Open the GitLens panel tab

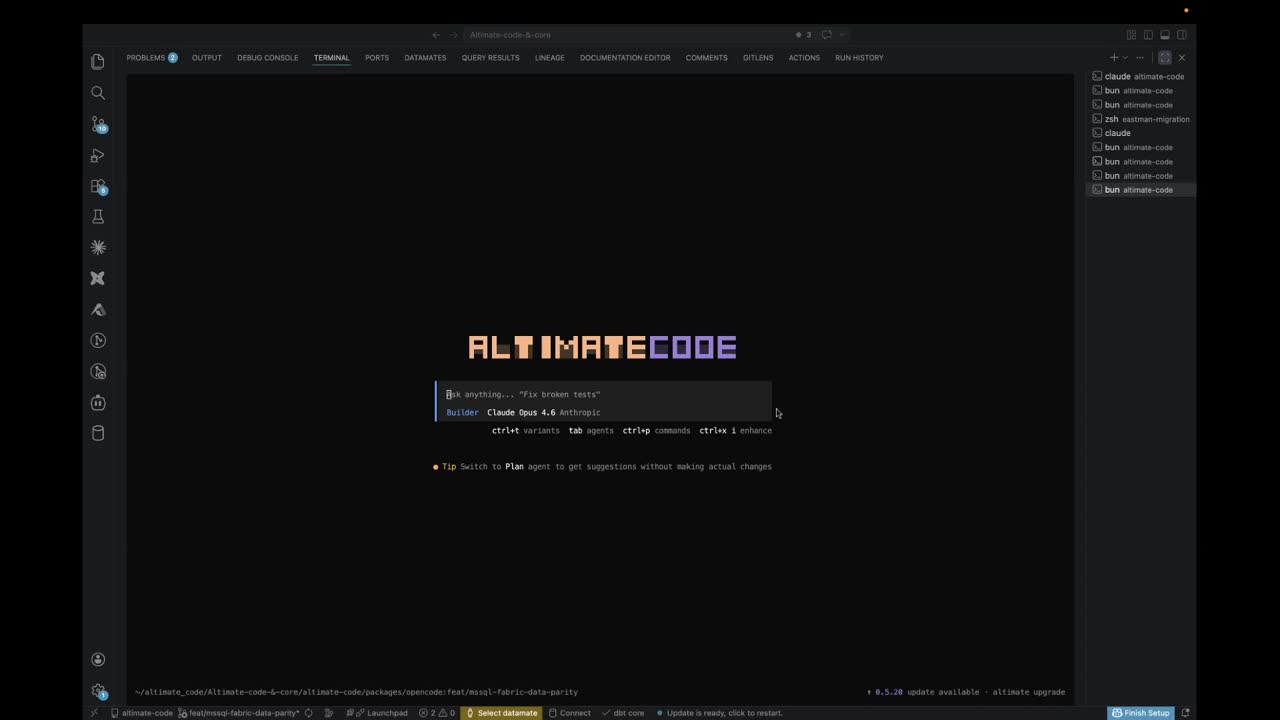tap(758, 58)
